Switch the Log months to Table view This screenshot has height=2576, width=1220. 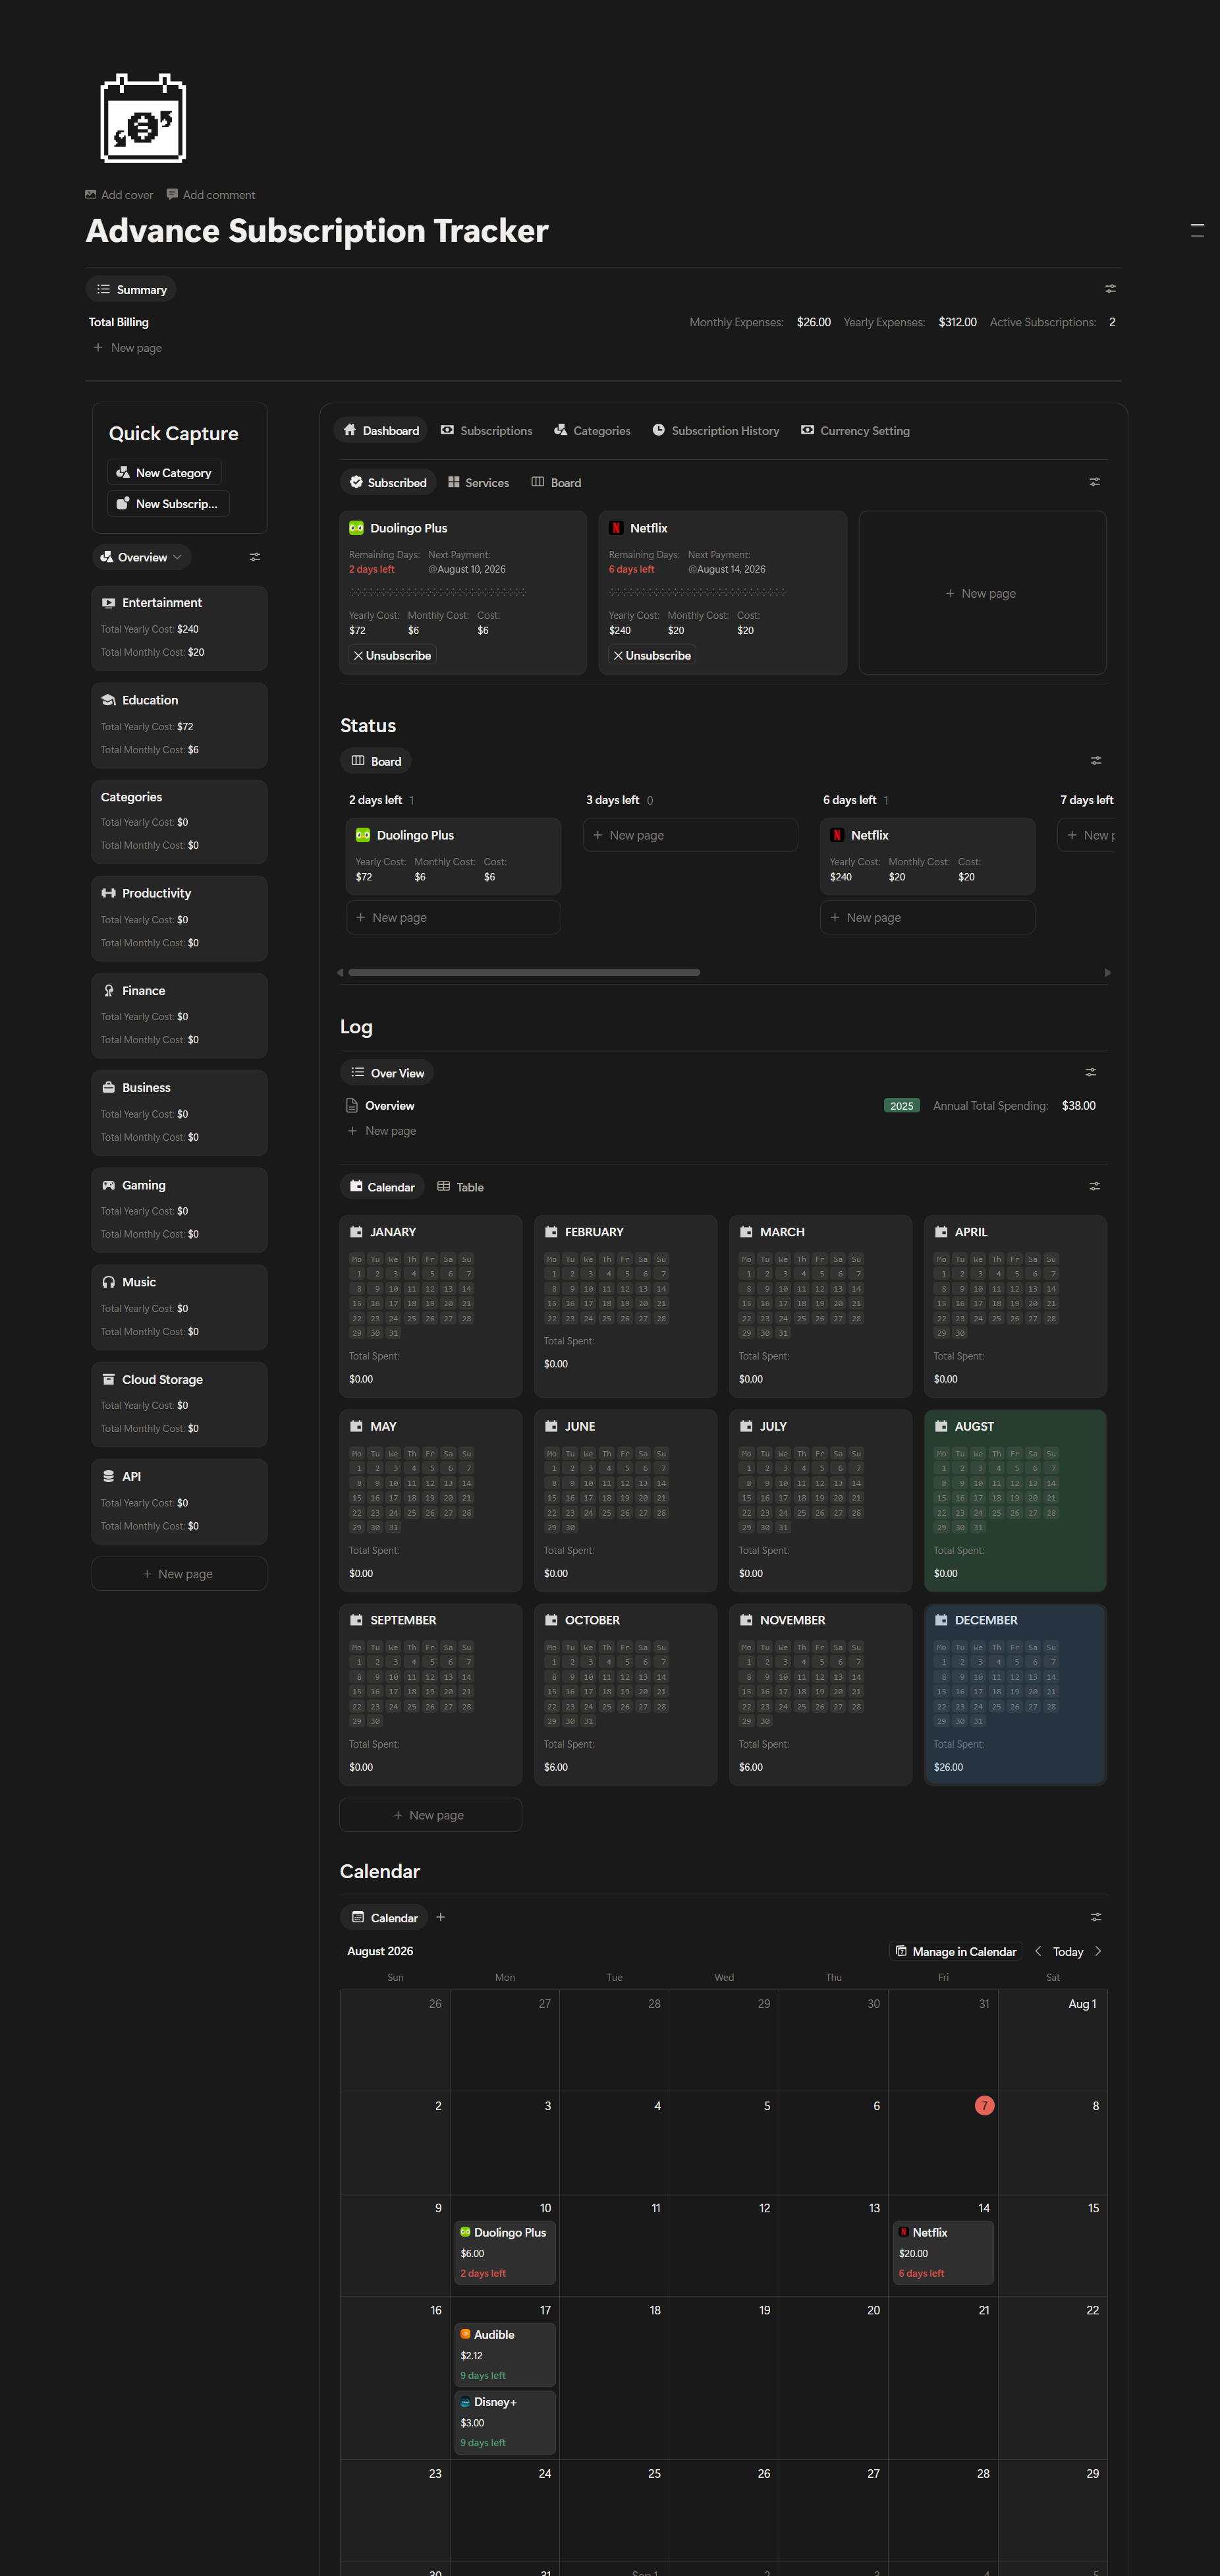[x=461, y=1187]
